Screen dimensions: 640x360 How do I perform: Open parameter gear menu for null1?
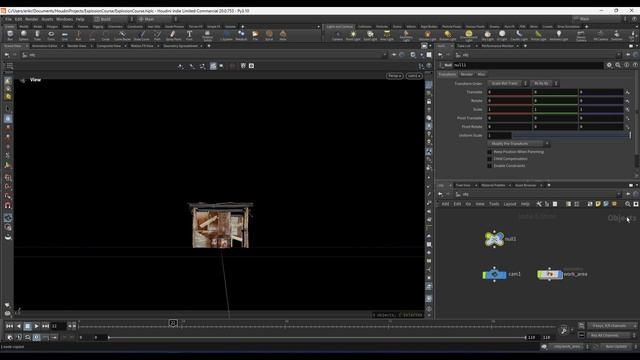click(x=609, y=65)
